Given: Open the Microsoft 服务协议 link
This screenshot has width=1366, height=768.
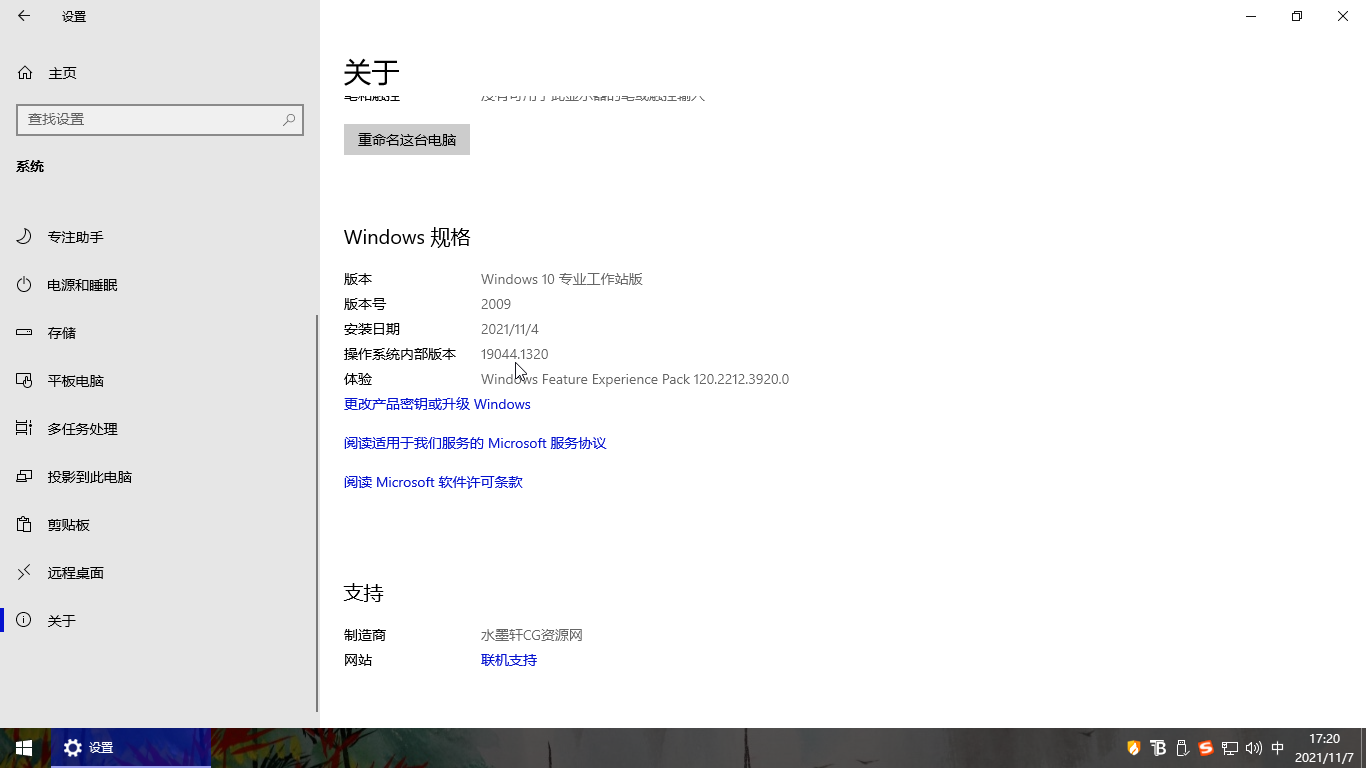Looking at the screenshot, I should [x=475, y=443].
